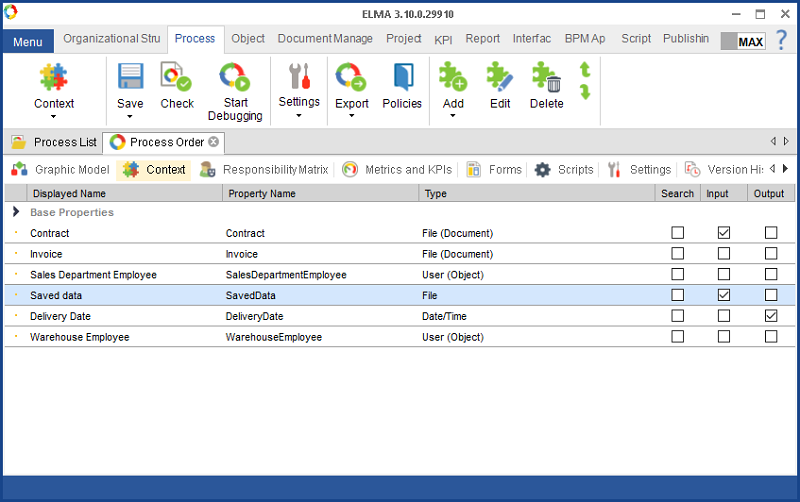
Task: Expand the Base Properties group
Action: tap(16, 212)
